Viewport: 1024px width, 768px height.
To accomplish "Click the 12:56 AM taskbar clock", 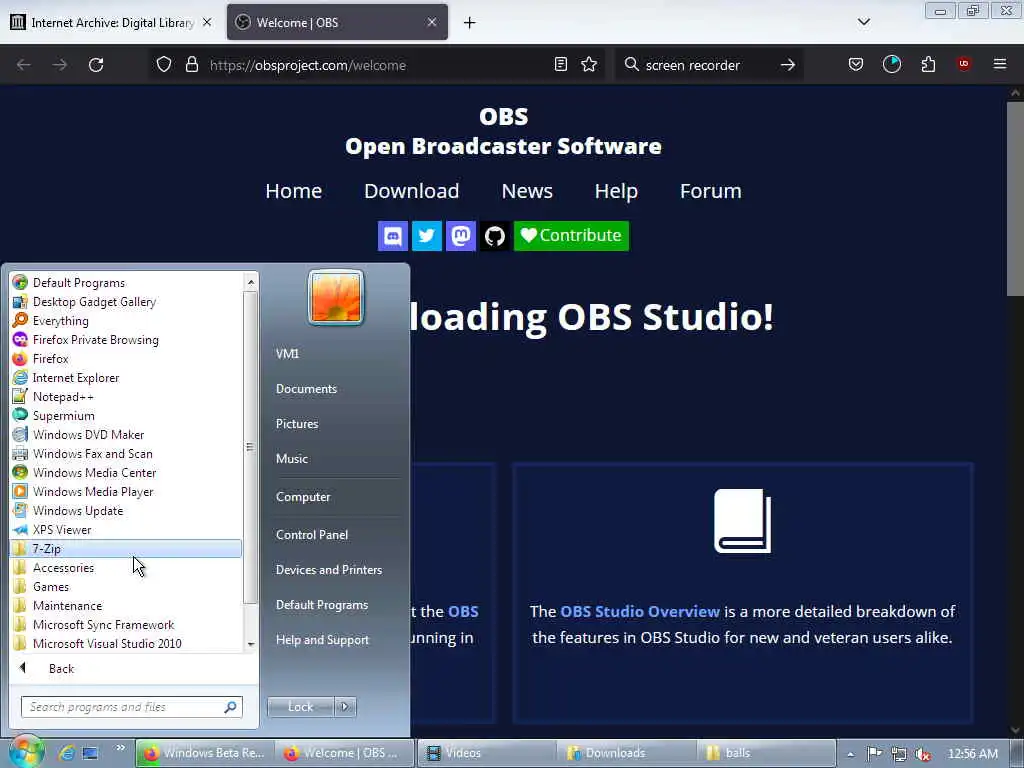I will click(973, 754).
